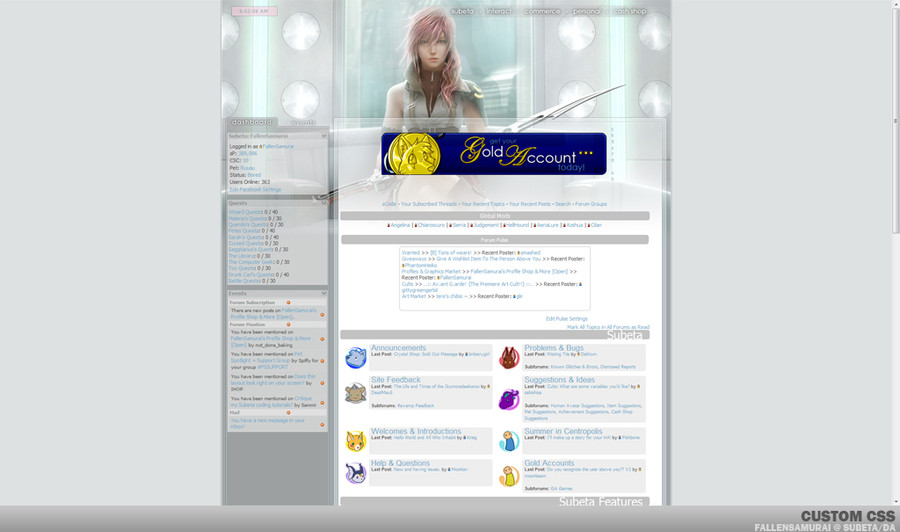Open the interact top menu
The image size is (900, 532).
[499, 11]
